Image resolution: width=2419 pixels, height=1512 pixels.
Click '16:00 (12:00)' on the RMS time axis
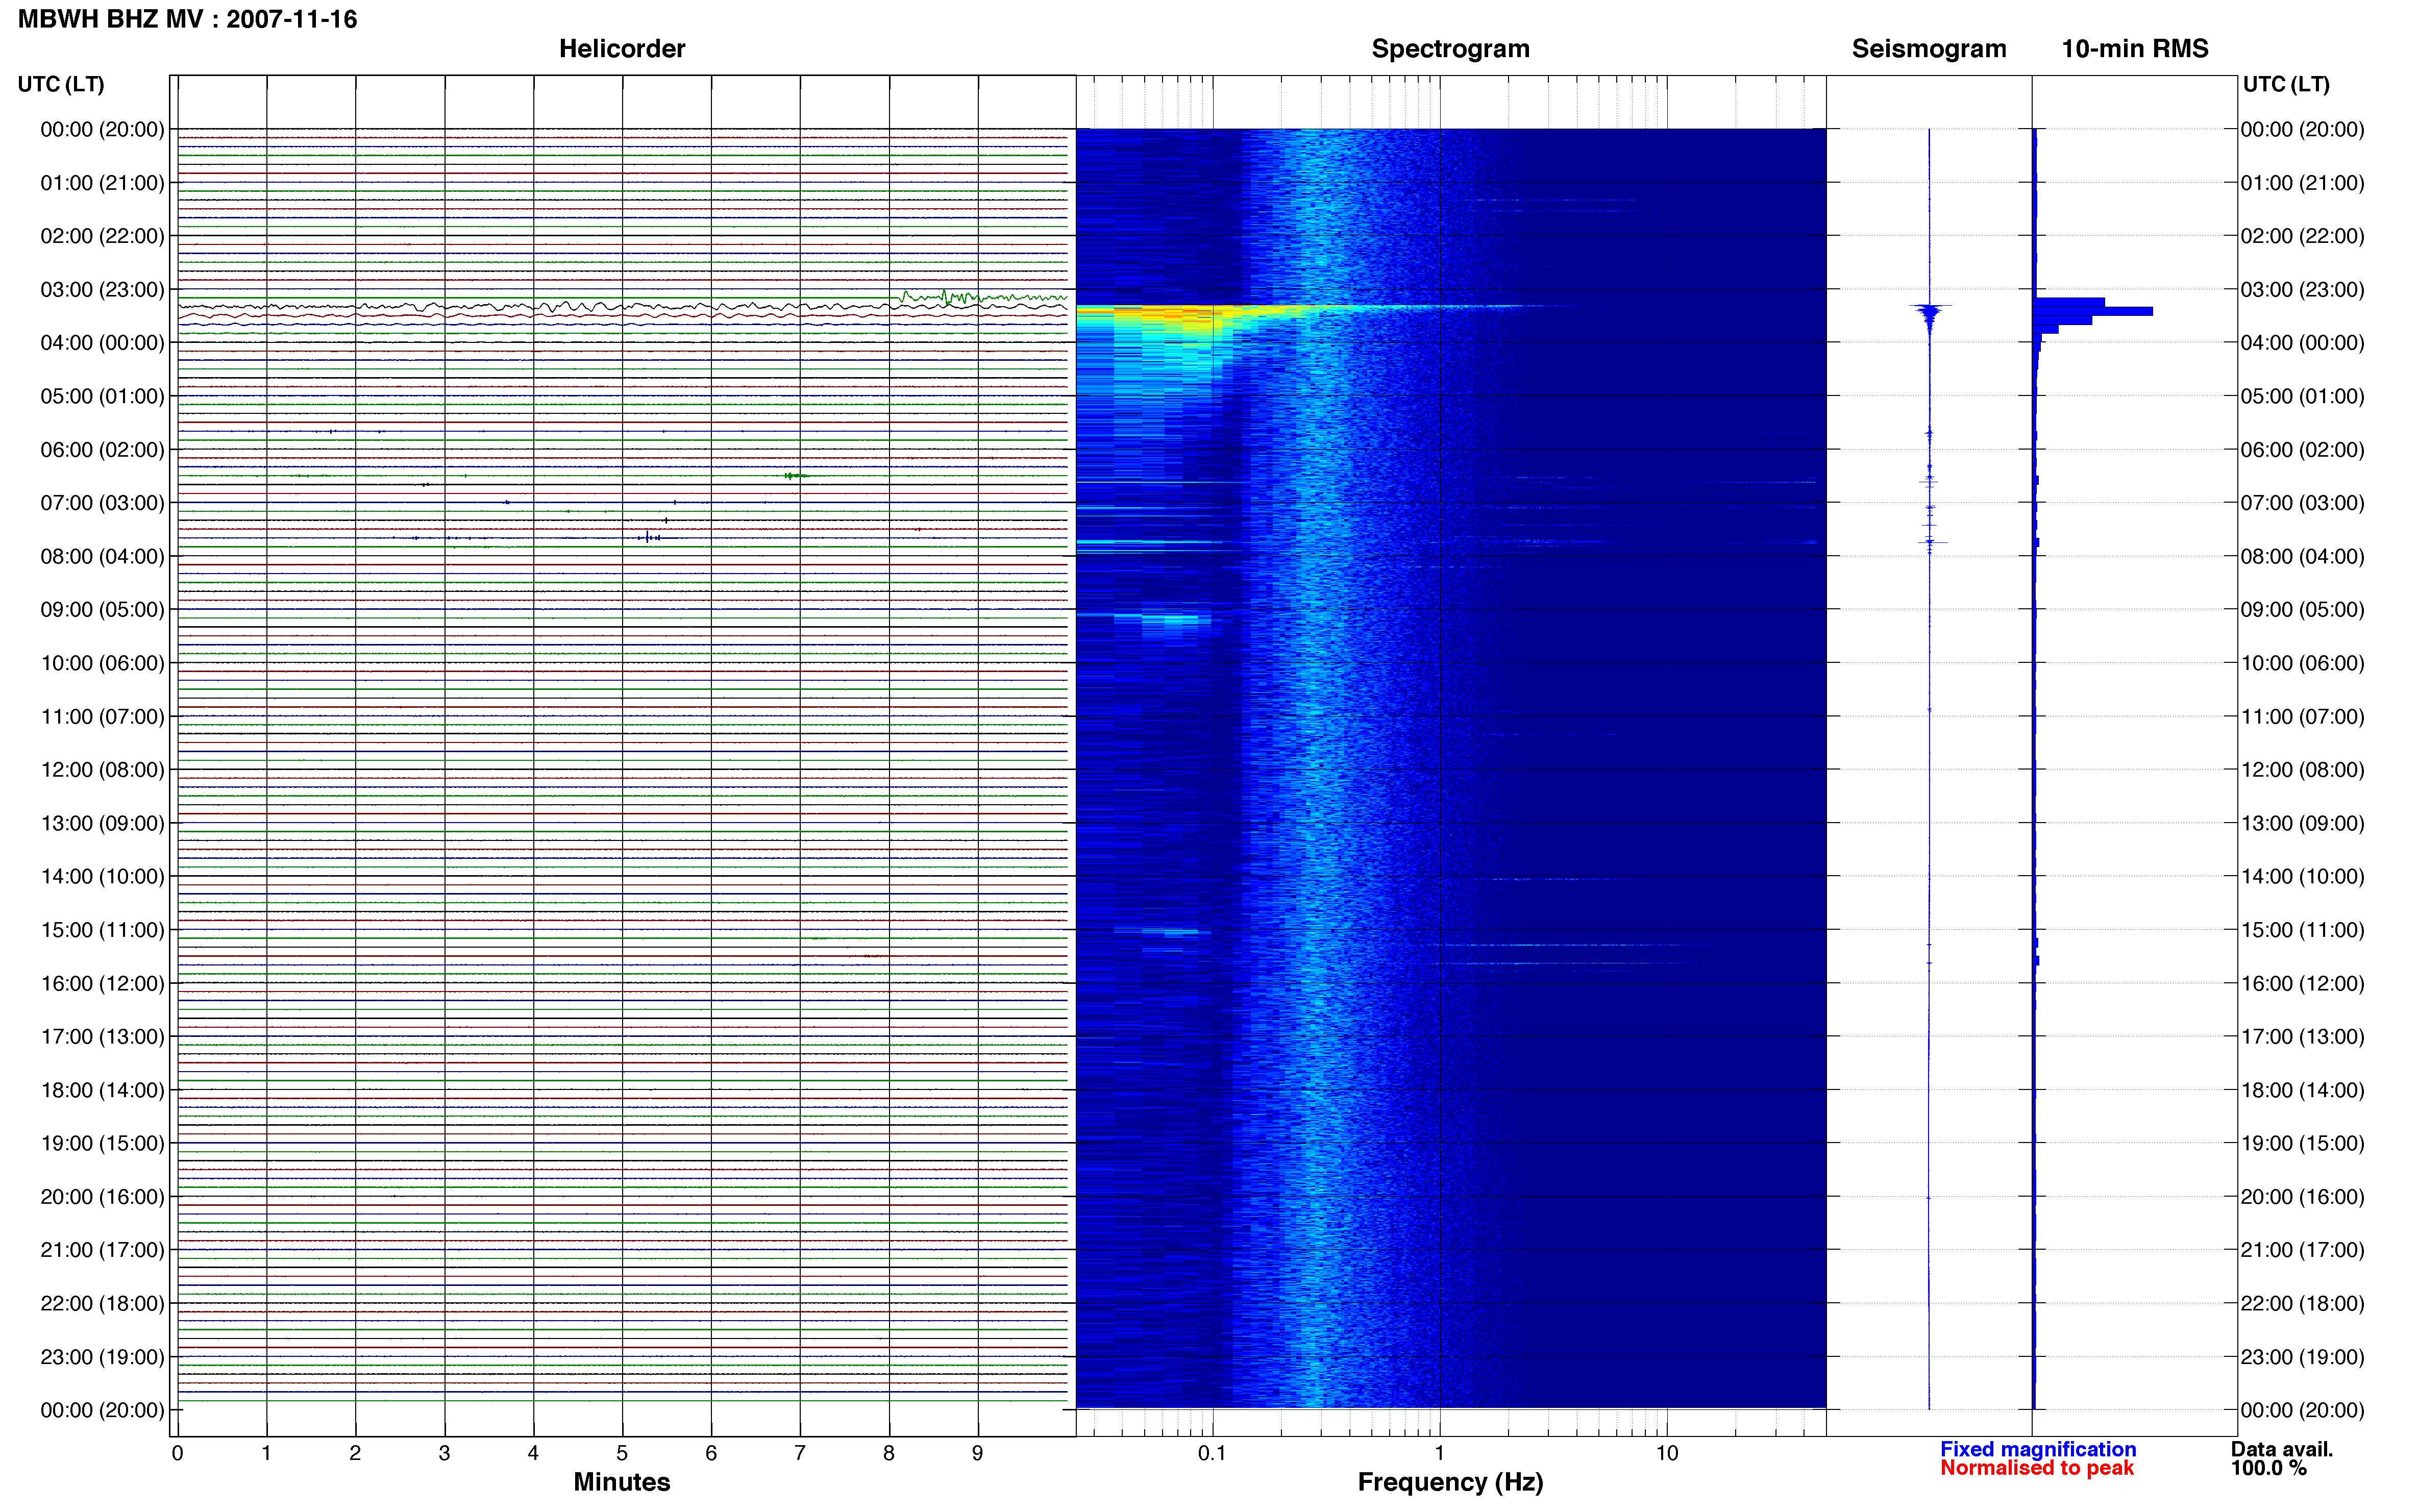[2302, 983]
